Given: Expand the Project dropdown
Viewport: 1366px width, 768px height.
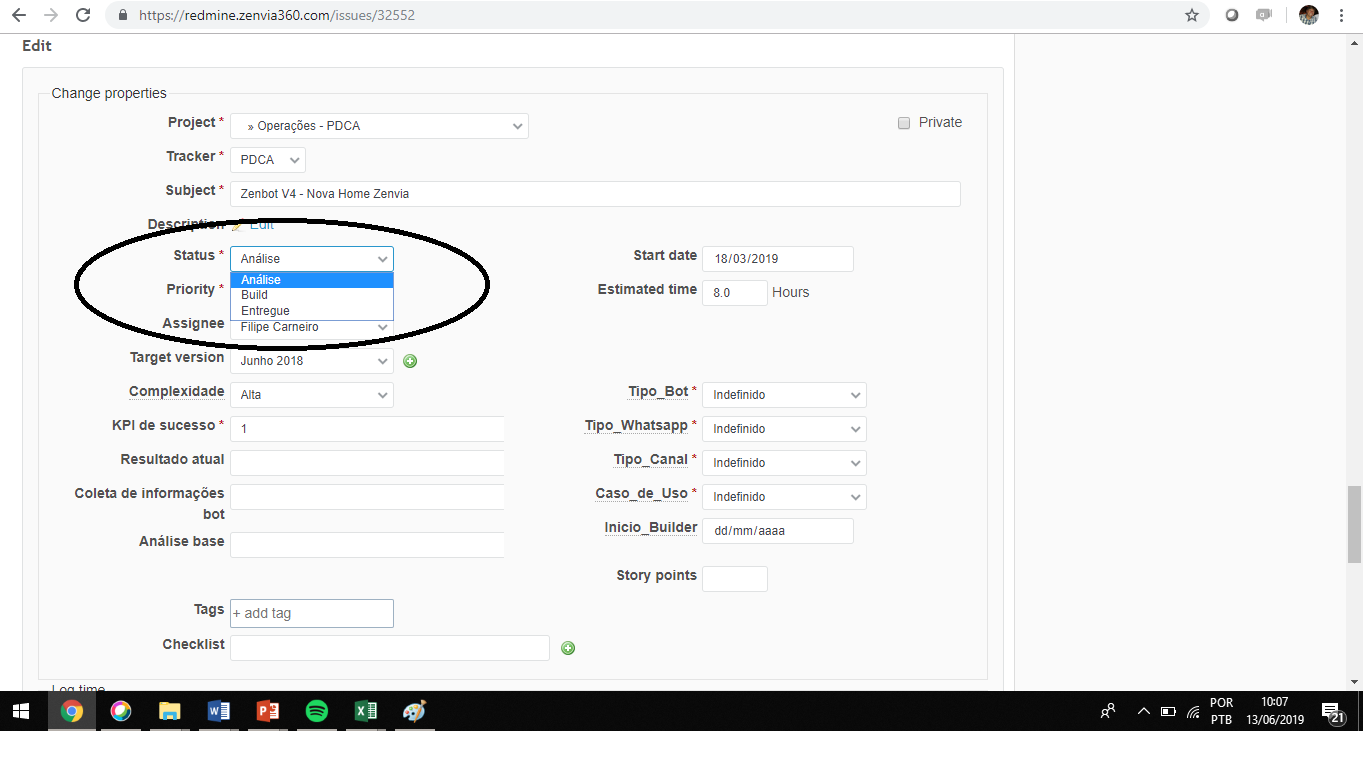Looking at the screenshot, I should [x=379, y=126].
